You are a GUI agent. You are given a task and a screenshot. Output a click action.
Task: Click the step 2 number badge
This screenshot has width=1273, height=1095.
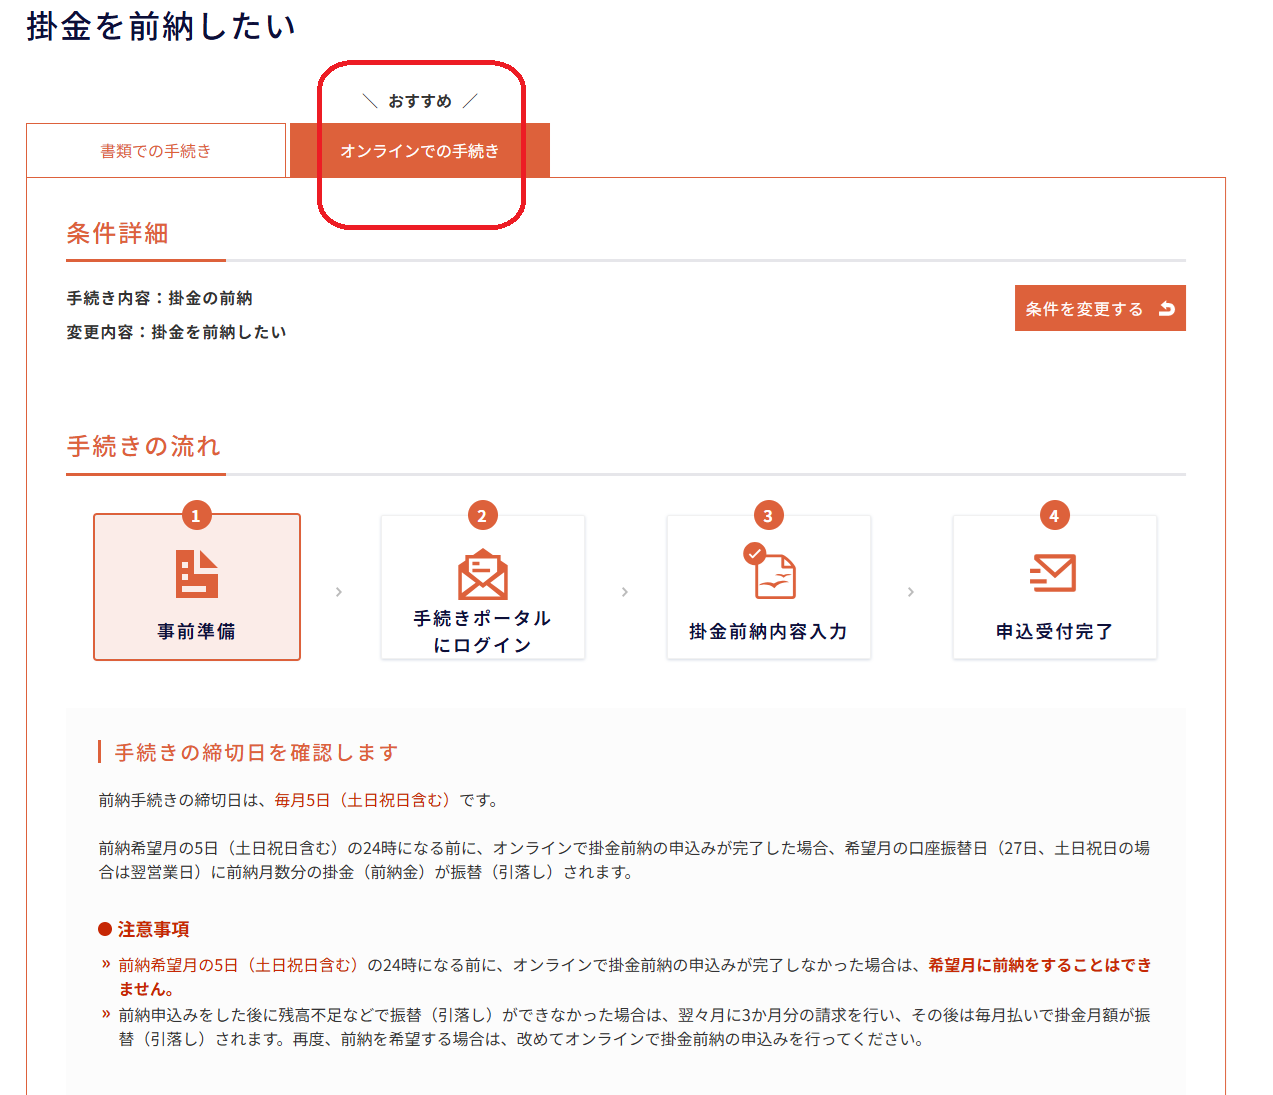pyautogui.click(x=482, y=516)
